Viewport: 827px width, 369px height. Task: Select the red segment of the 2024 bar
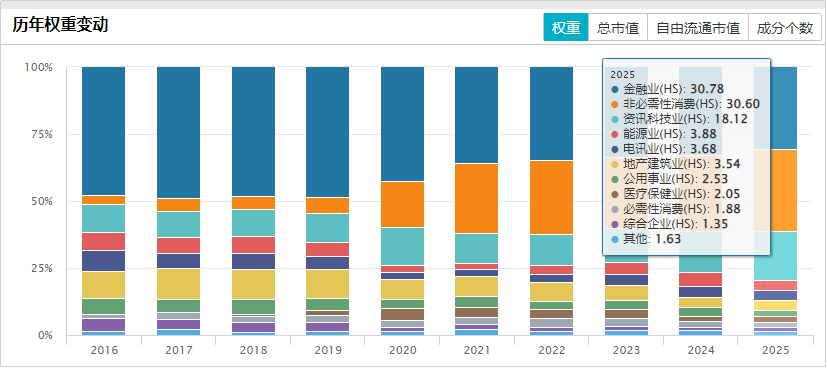coord(700,279)
